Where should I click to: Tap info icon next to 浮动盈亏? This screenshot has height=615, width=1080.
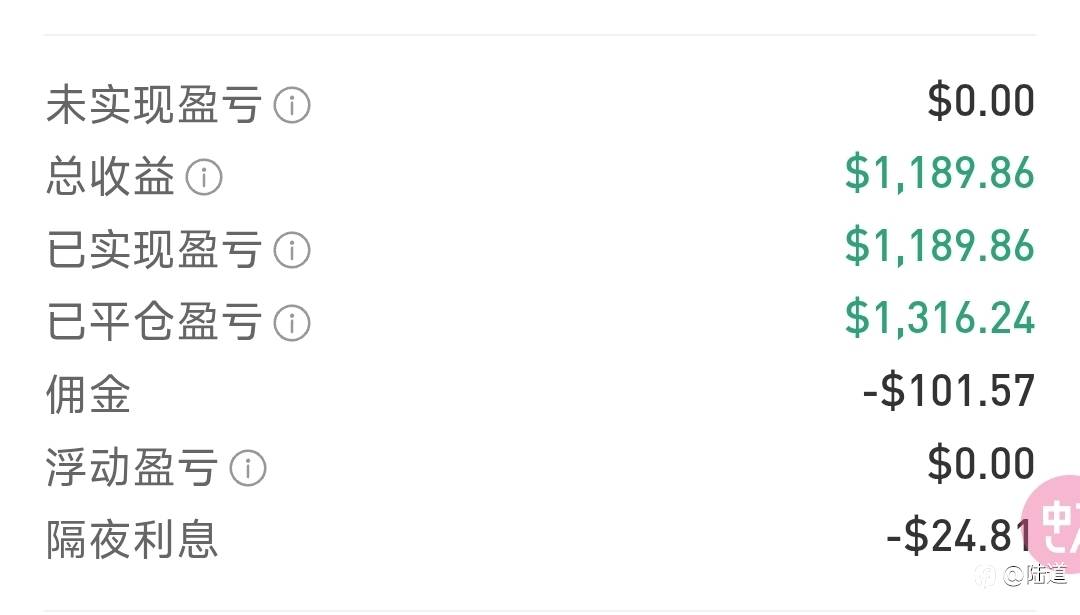[248, 467]
